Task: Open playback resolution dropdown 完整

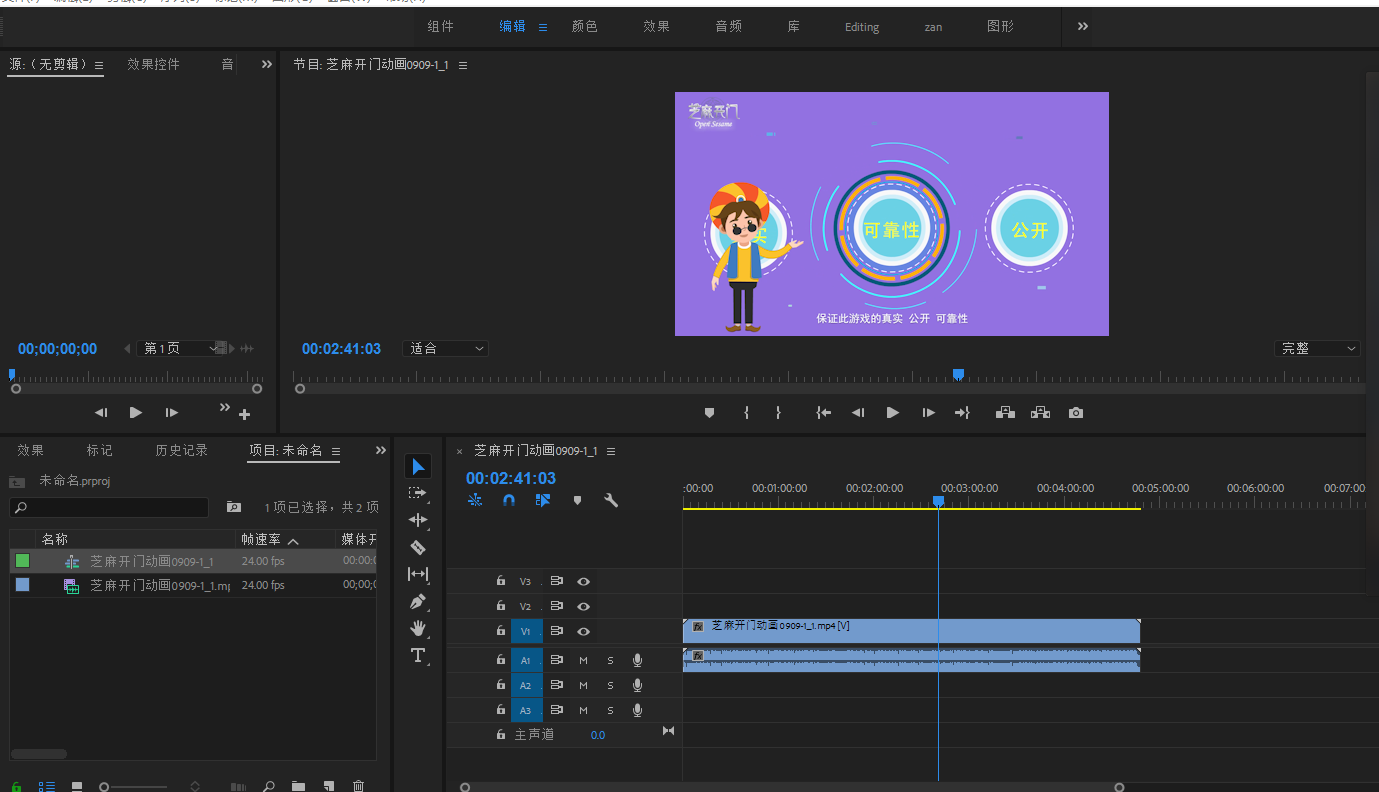Action: tap(1318, 348)
